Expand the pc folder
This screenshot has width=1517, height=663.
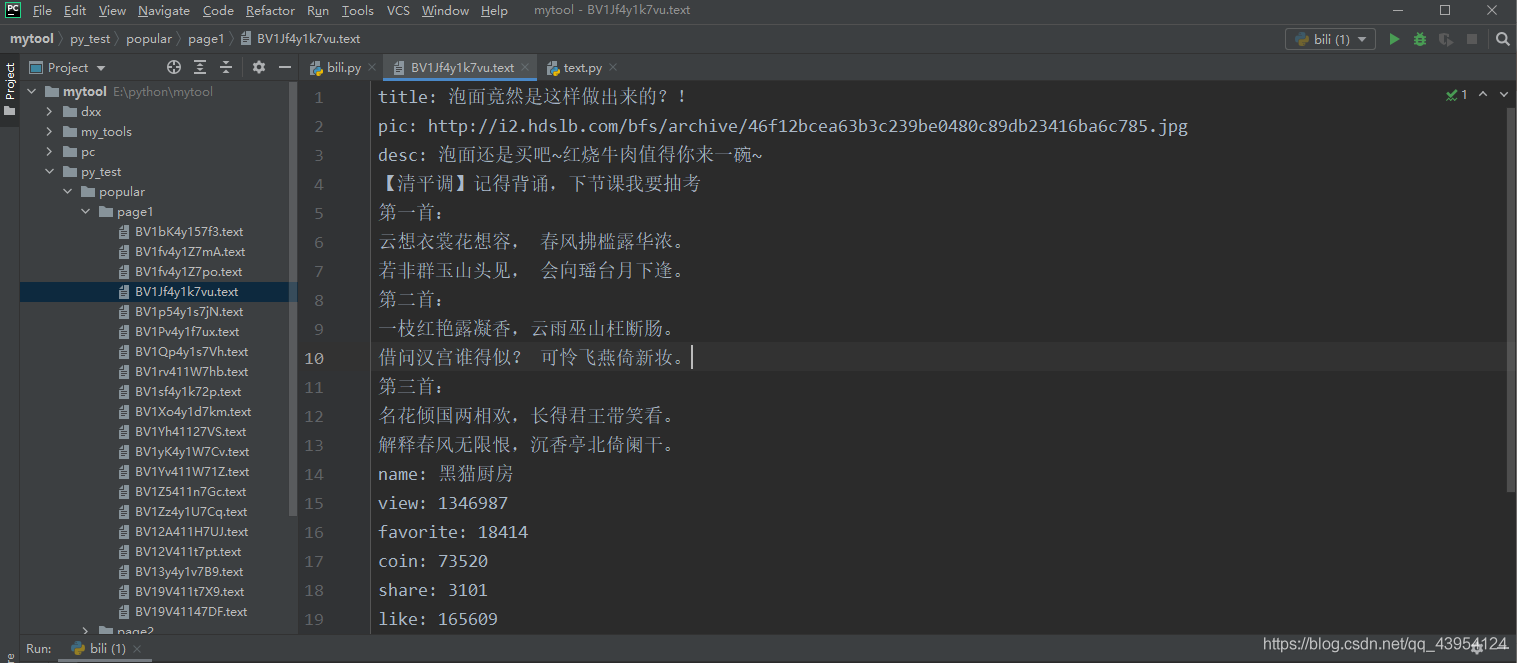point(49,151)
